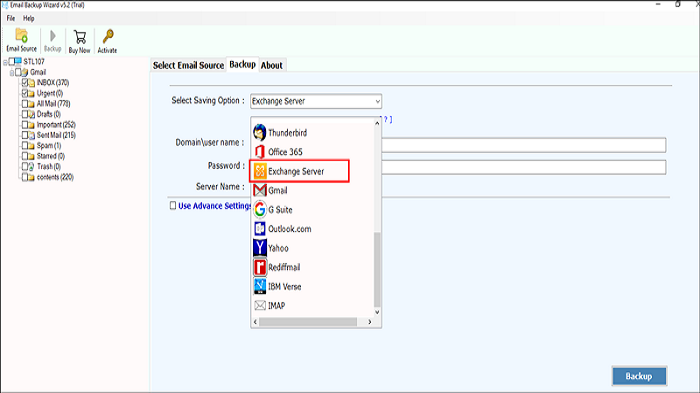Open the File menu

click(x=11, y=18)
